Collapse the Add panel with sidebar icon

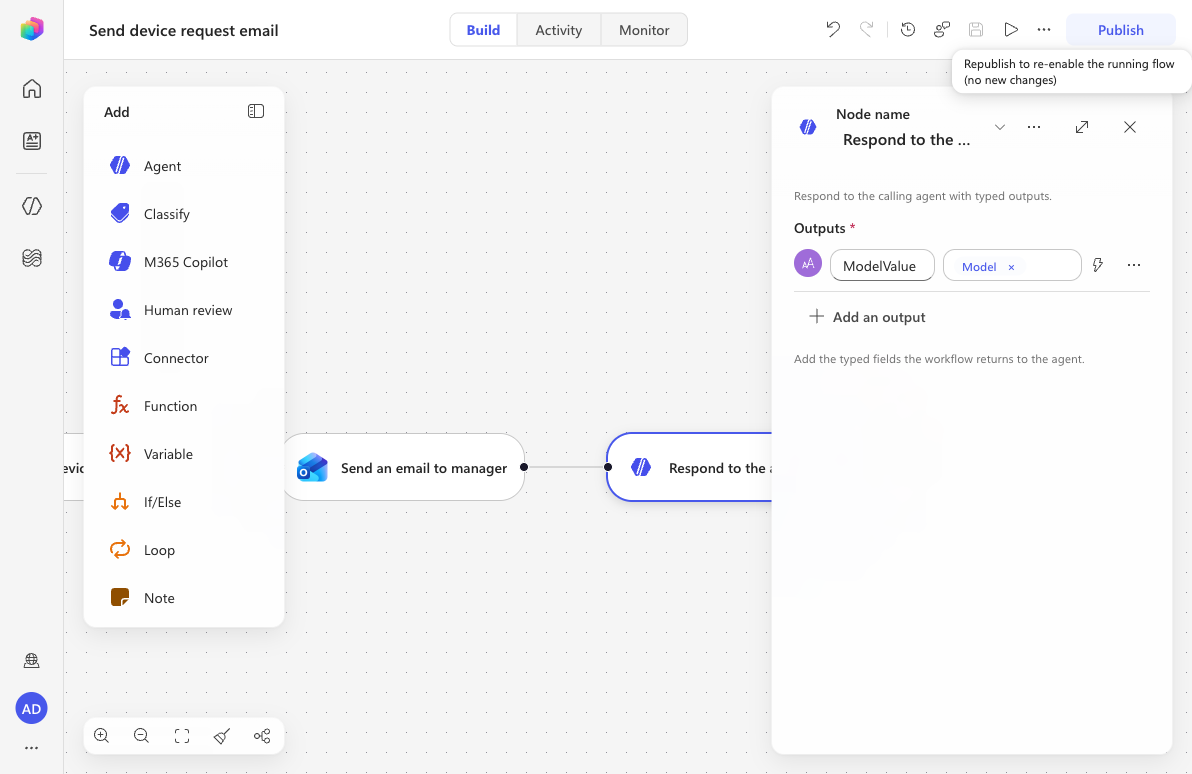click(255, 111)
